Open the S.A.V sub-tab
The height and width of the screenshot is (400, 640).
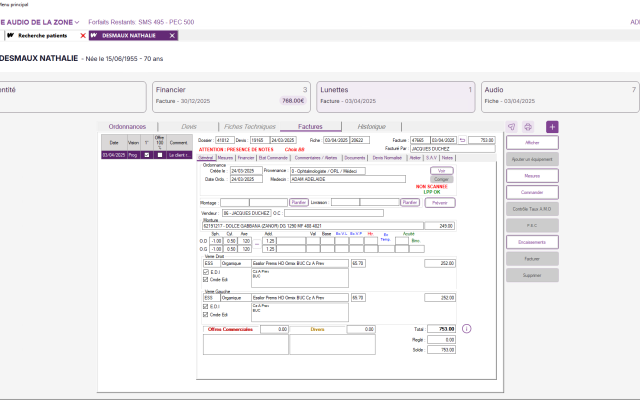431,158
